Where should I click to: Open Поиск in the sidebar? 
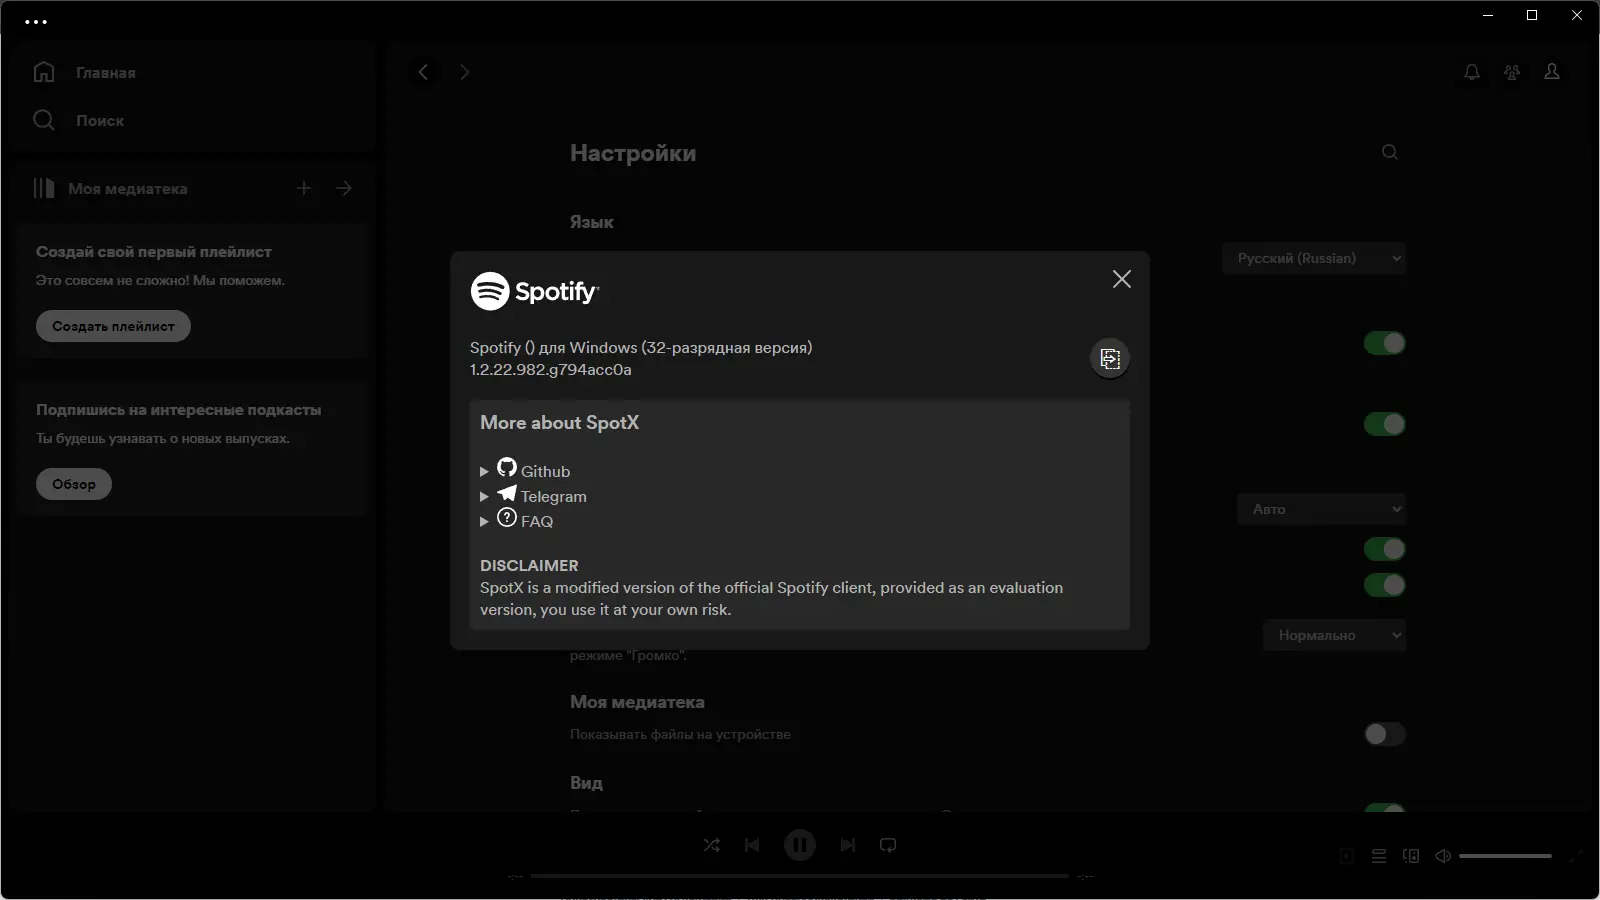[x=100, y=121]
